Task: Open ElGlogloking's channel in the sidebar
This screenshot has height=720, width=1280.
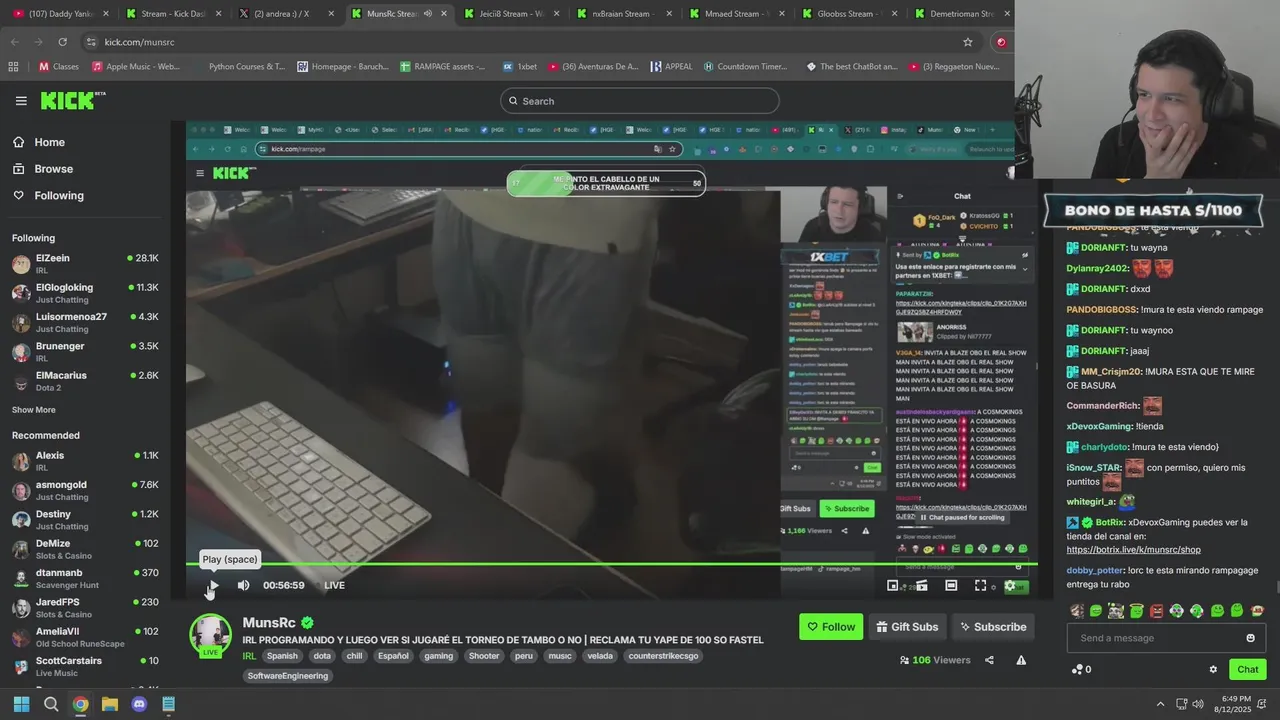Action: (x=85, y=293)
